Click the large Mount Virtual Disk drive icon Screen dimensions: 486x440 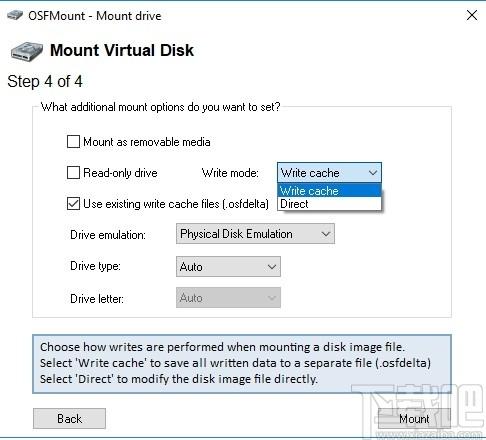[27, 51]
